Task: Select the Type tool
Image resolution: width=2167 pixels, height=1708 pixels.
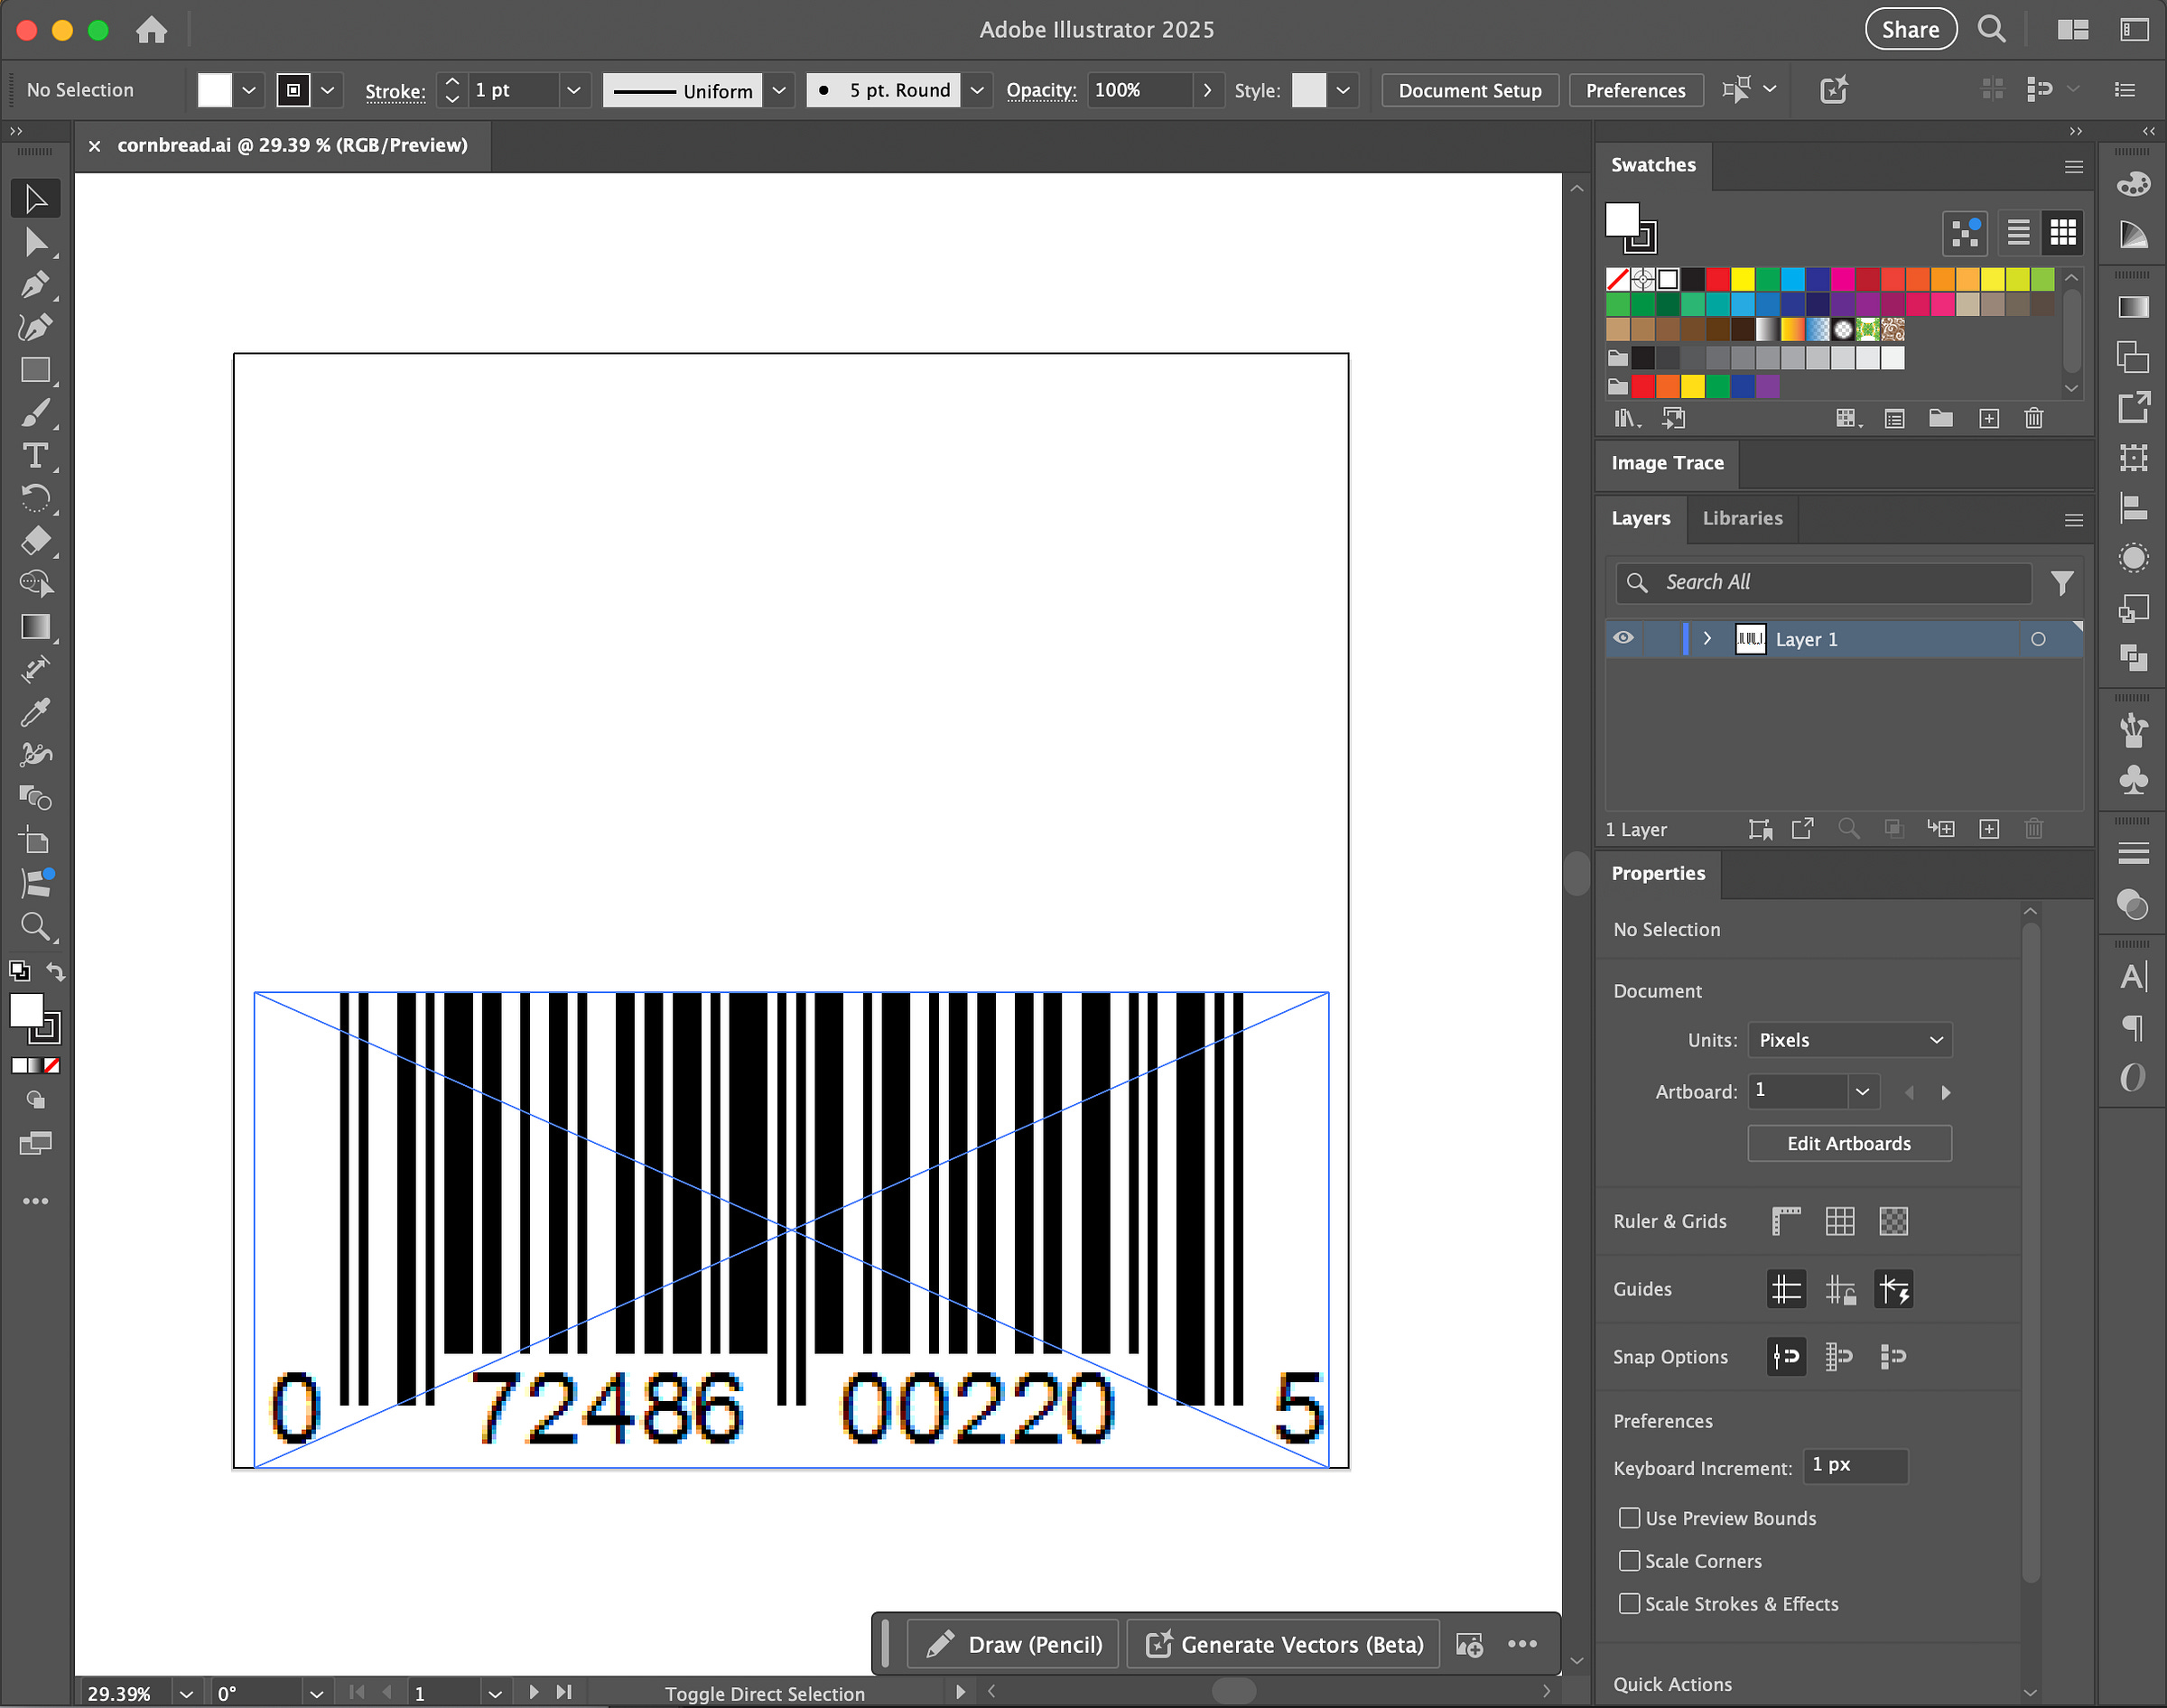Action: (x=35, y=455)
